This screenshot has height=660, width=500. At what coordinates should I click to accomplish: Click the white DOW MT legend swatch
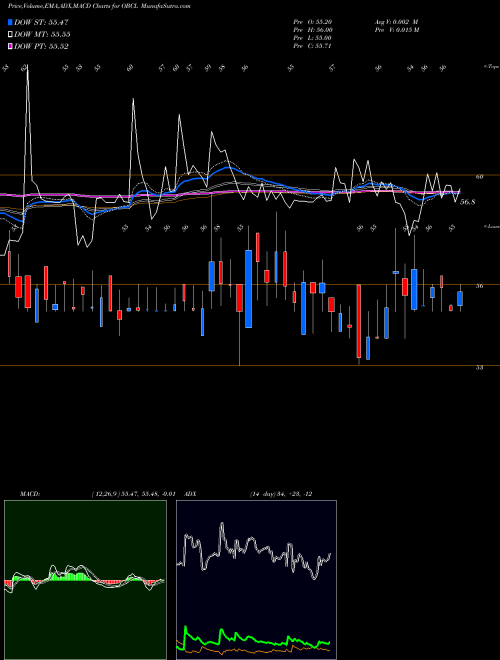11,35
